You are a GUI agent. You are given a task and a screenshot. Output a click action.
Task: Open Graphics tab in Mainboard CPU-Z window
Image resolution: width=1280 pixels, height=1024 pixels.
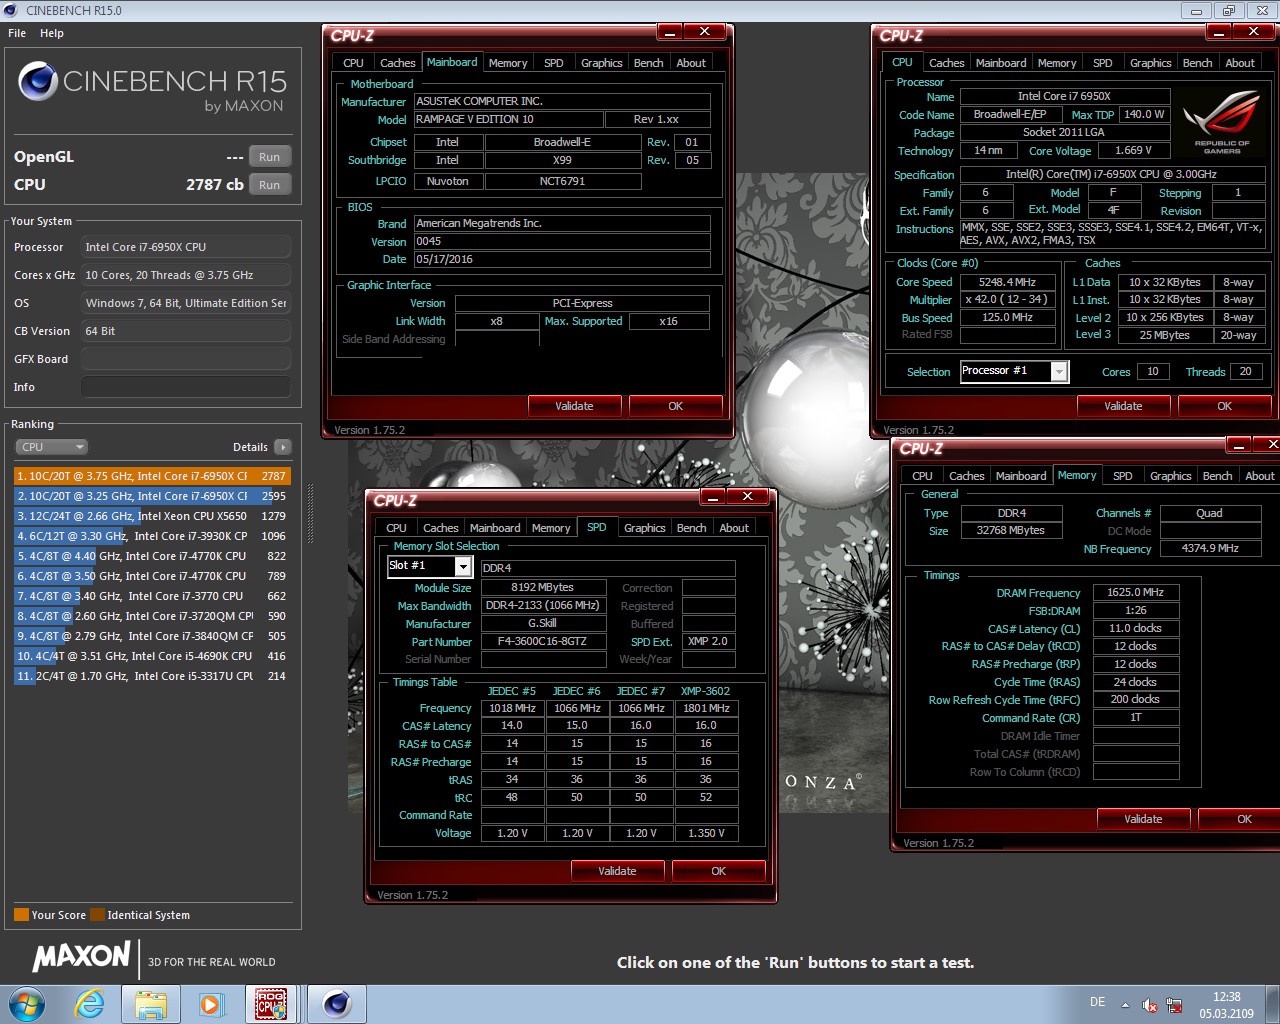pos(601,63)
